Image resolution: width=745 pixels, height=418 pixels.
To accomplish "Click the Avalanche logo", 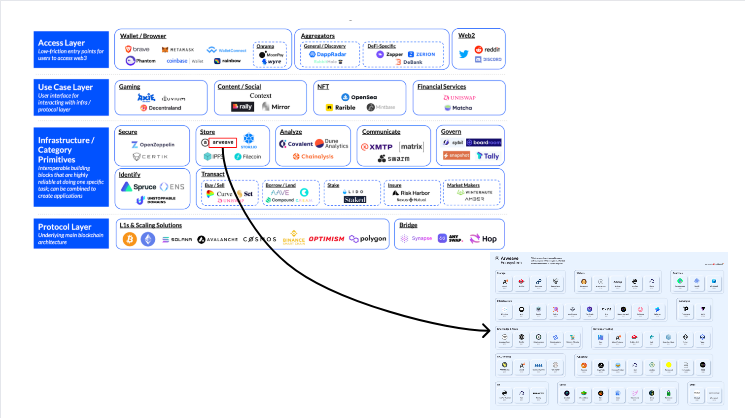I will click(x=218, y=239).
